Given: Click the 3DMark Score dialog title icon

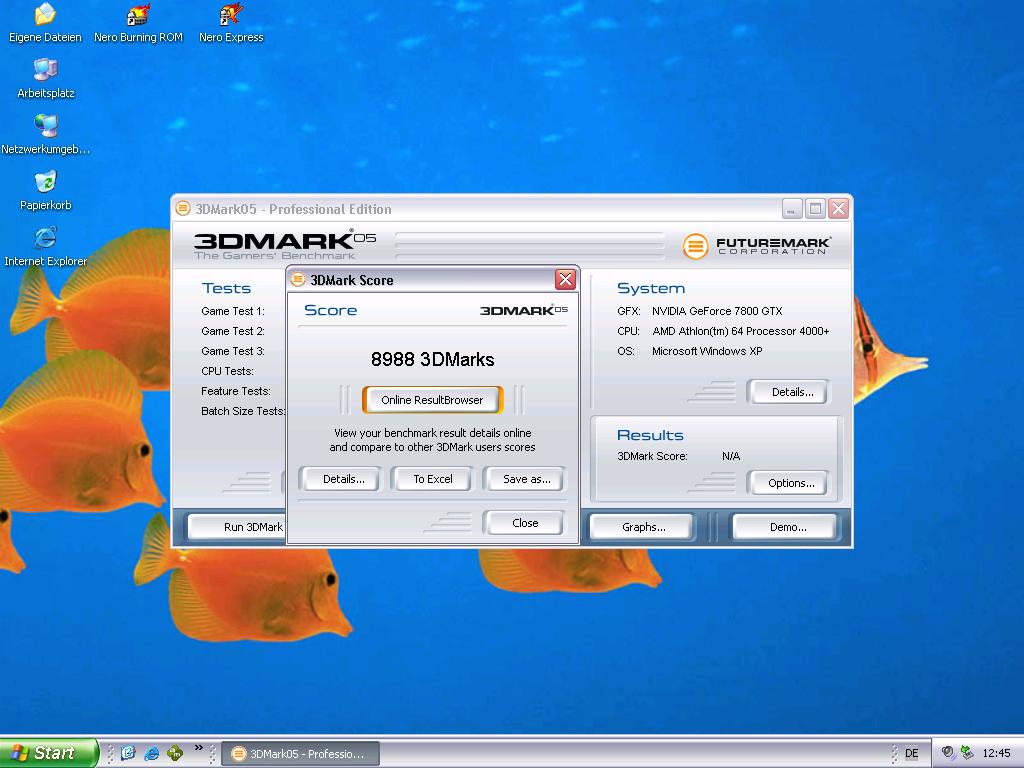Looking at the screenshot, I should [298, 280].
